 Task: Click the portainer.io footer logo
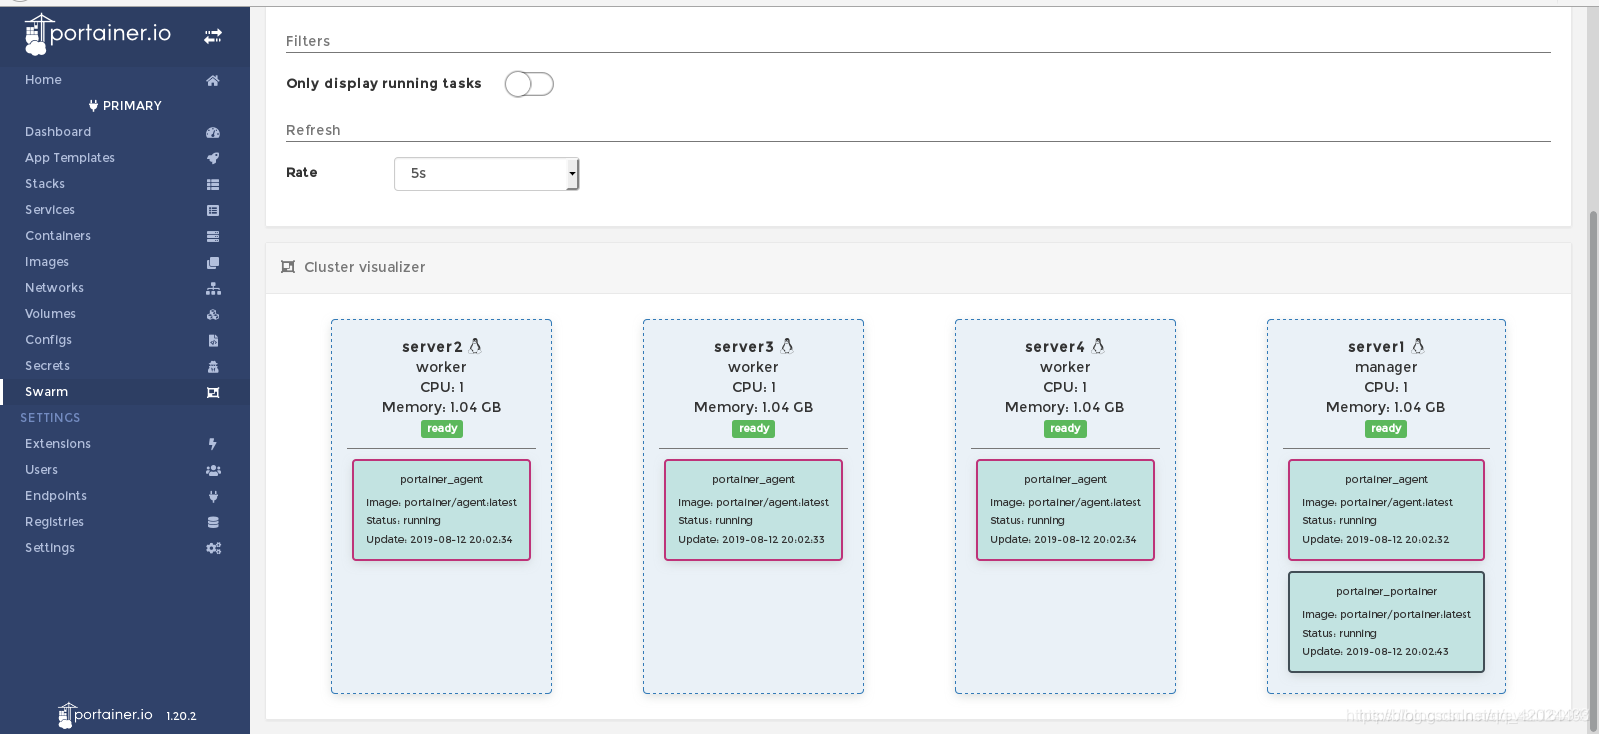(105, 715)
